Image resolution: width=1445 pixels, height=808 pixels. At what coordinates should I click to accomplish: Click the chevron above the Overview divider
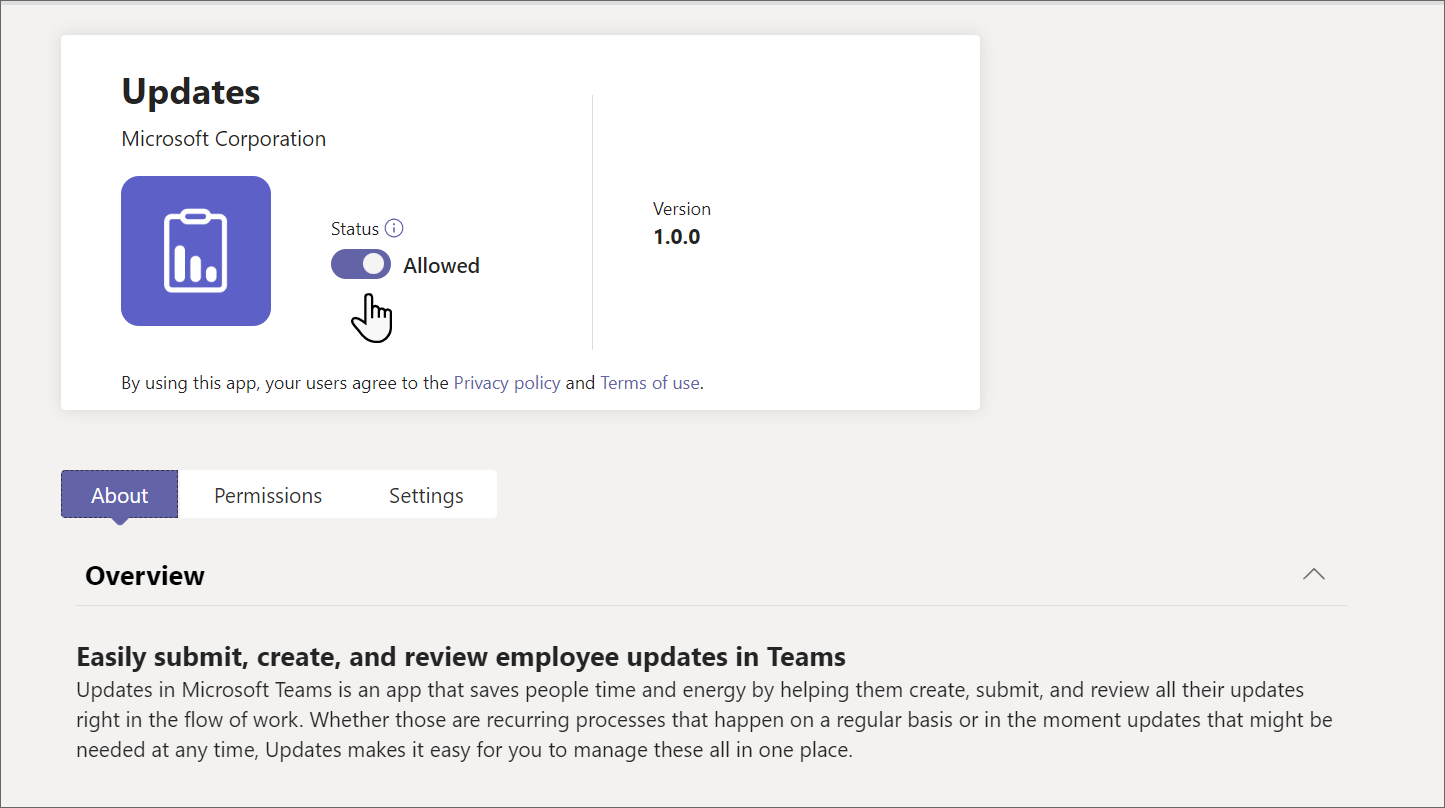[x=1313, y=574]
